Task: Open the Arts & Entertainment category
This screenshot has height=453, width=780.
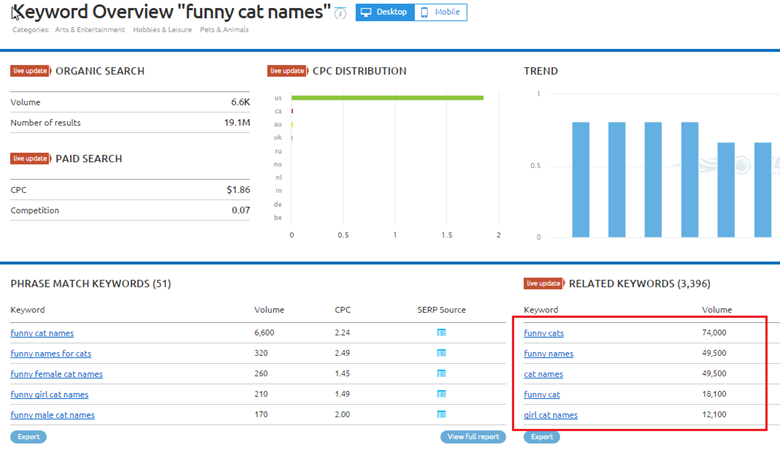Action: tap(89, 30)
